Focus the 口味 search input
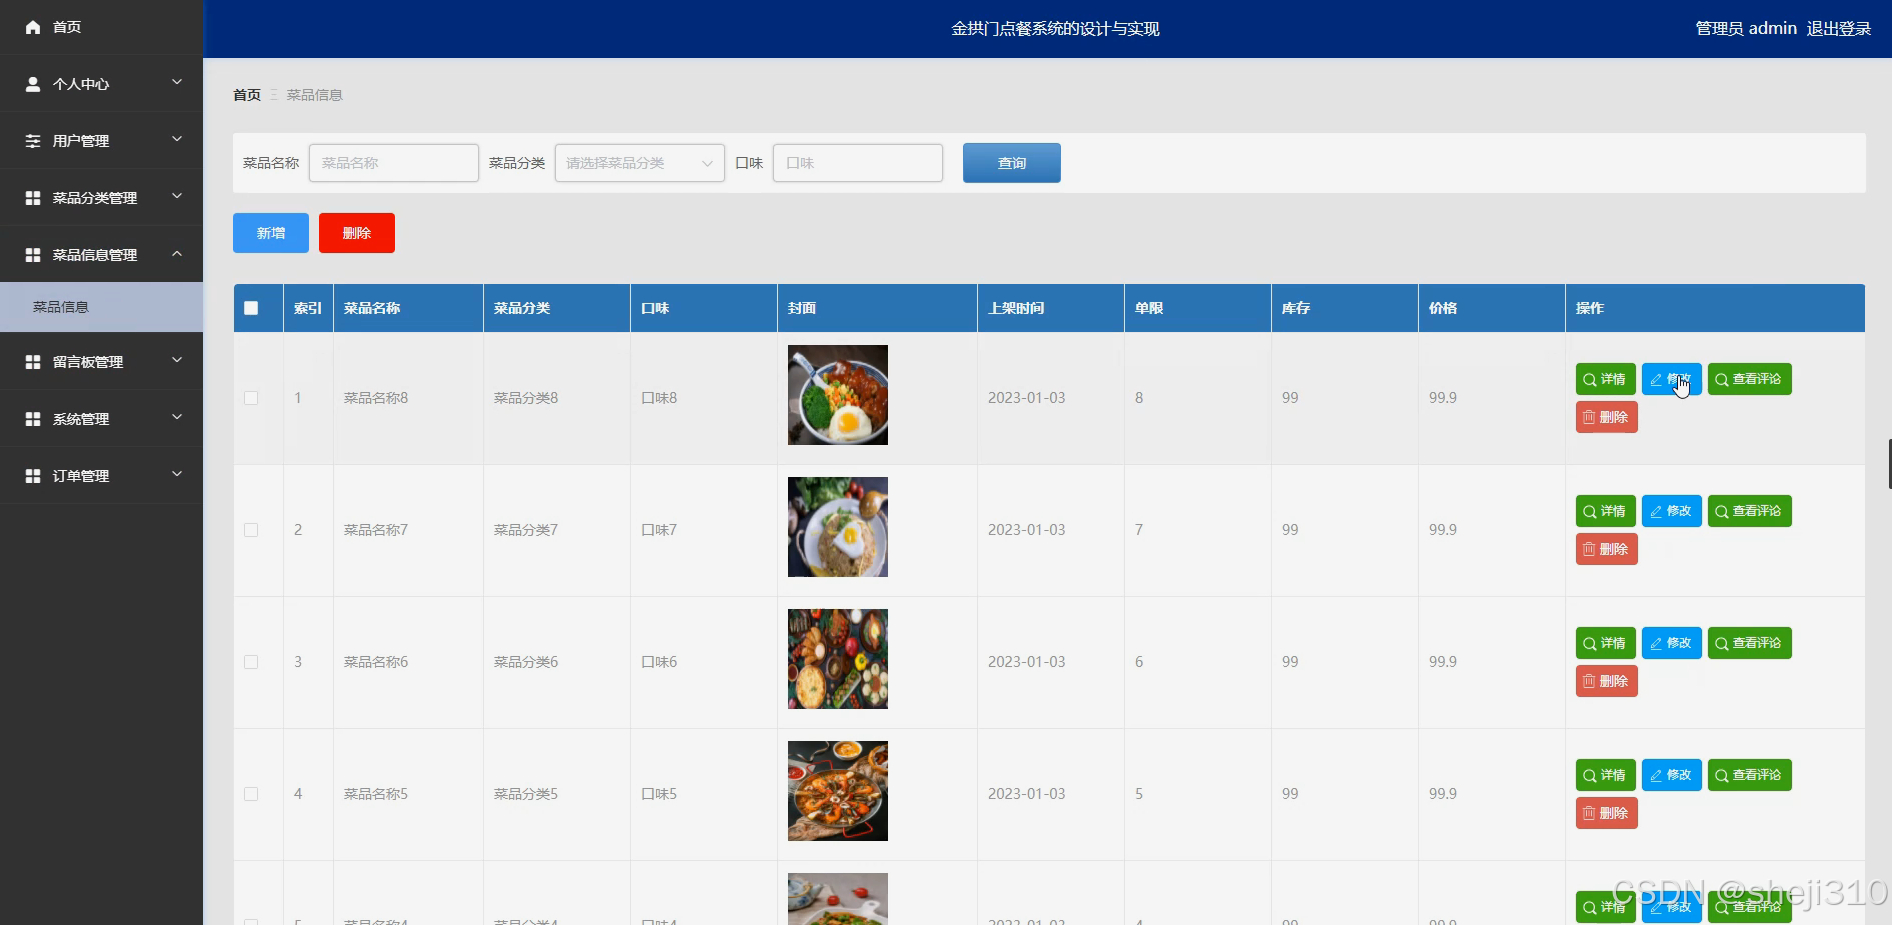 pos(858,163)
